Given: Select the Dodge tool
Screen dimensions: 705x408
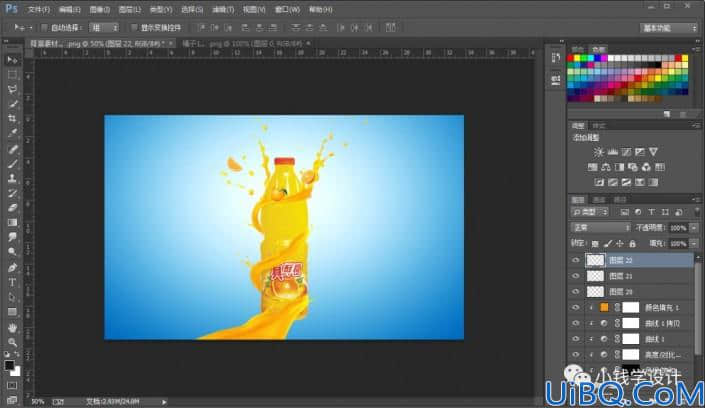Looking at the screenshot, I should 12,251.
